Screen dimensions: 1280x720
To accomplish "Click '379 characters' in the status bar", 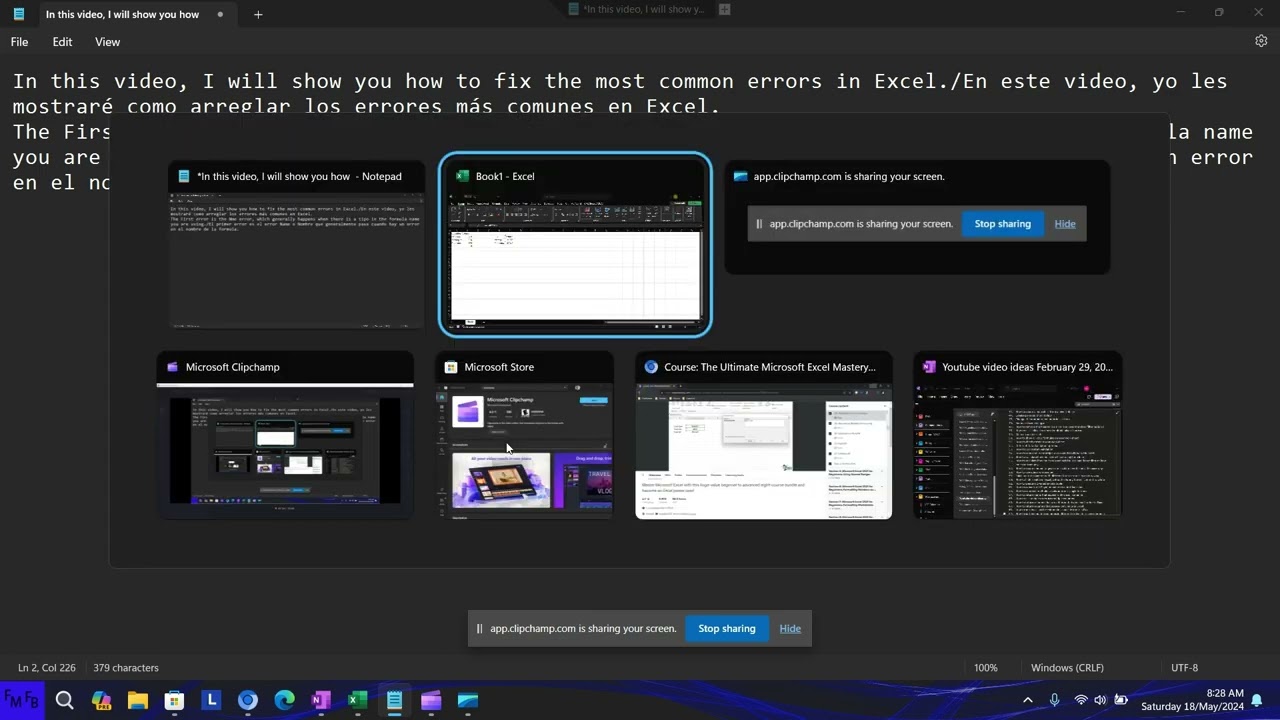I will (126, 667).
